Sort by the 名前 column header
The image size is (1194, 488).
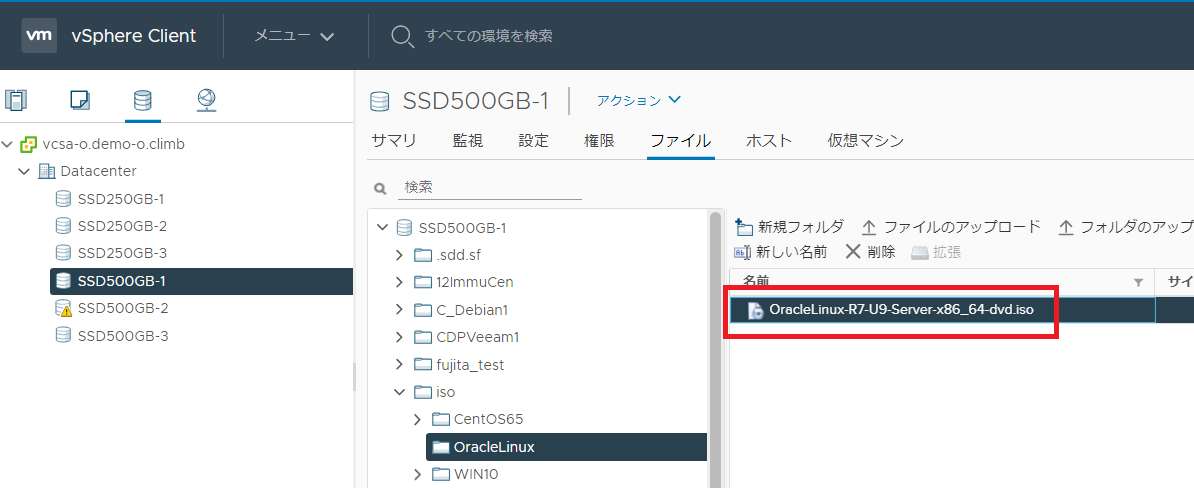(x=756, y=281)
